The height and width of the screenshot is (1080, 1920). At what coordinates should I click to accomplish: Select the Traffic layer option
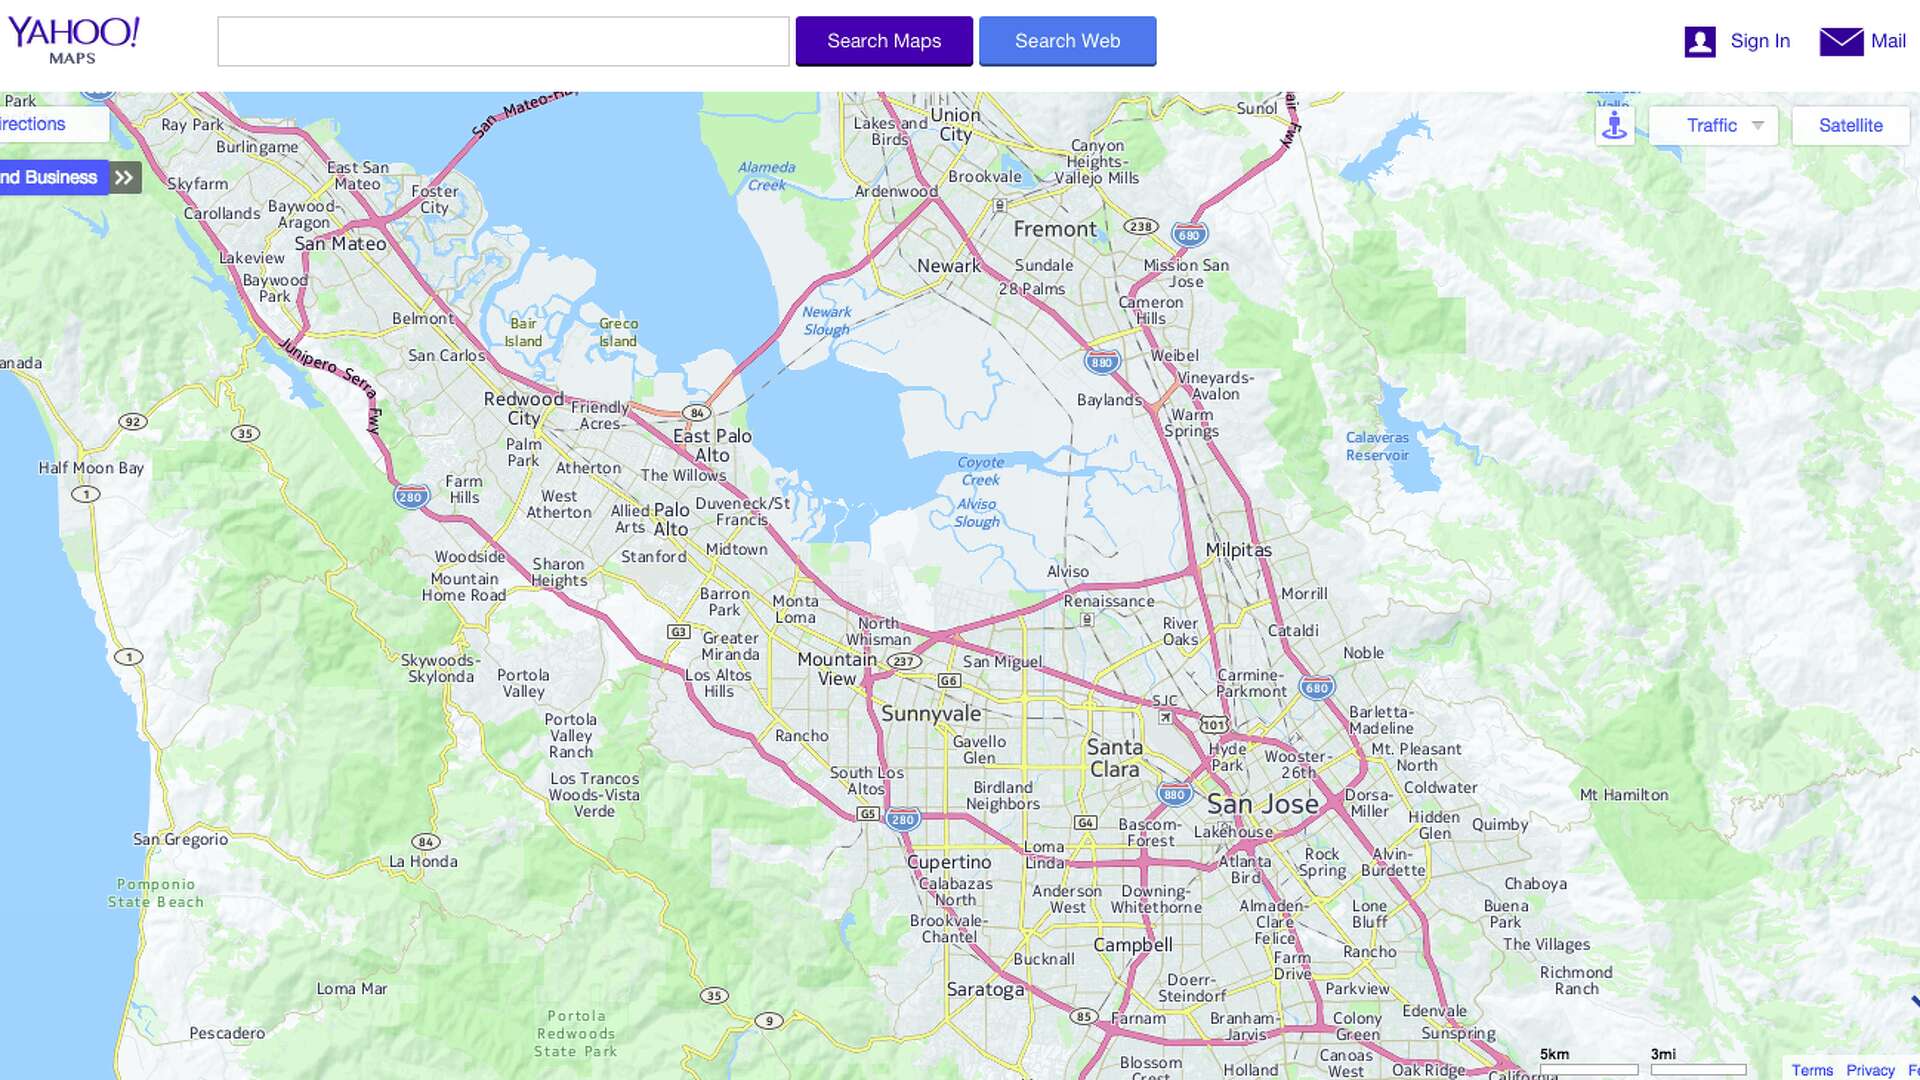[x=1710, y=126]
